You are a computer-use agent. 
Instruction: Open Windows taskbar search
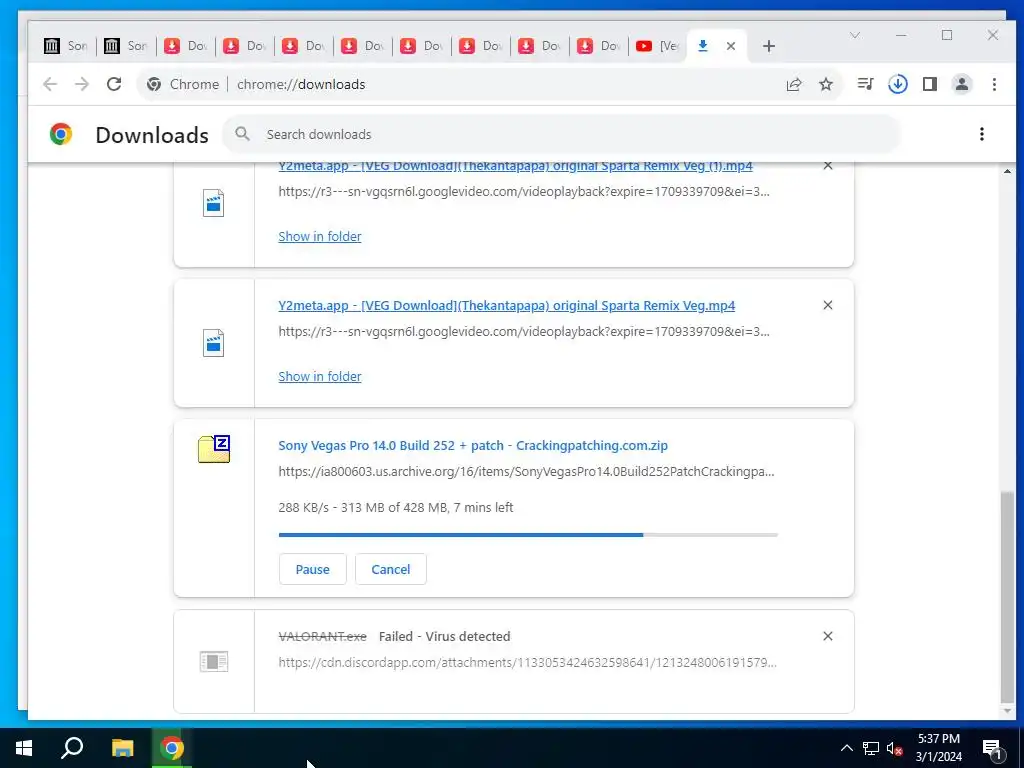click(x=72, y=748)
